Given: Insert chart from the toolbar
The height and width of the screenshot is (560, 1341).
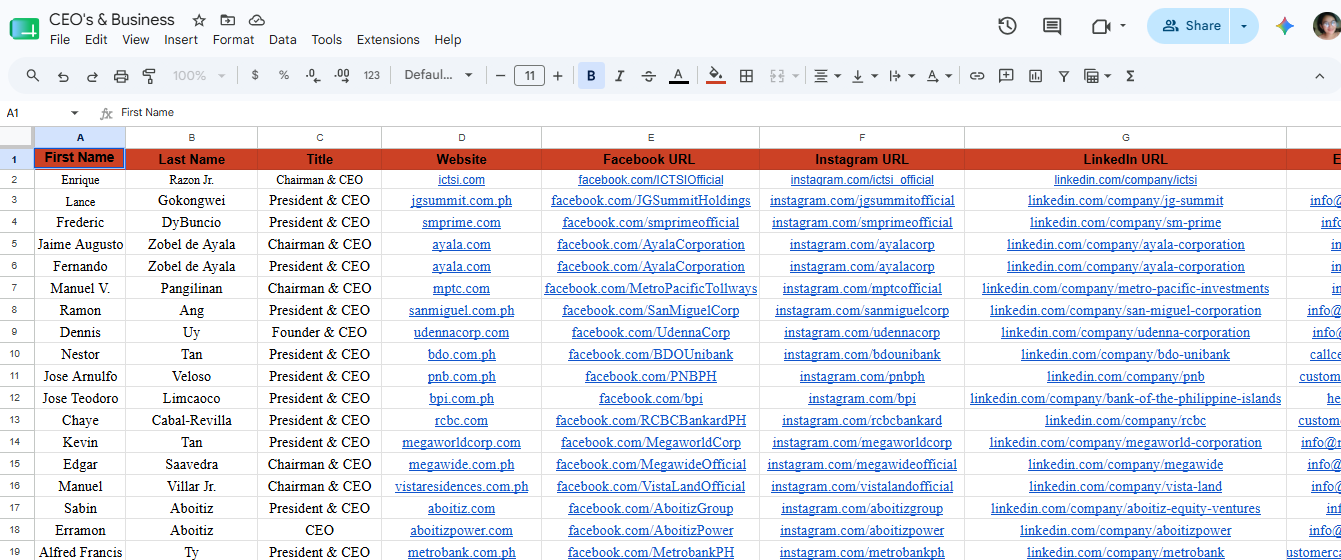Looking at the screenshot, I should pos(1035,76).
